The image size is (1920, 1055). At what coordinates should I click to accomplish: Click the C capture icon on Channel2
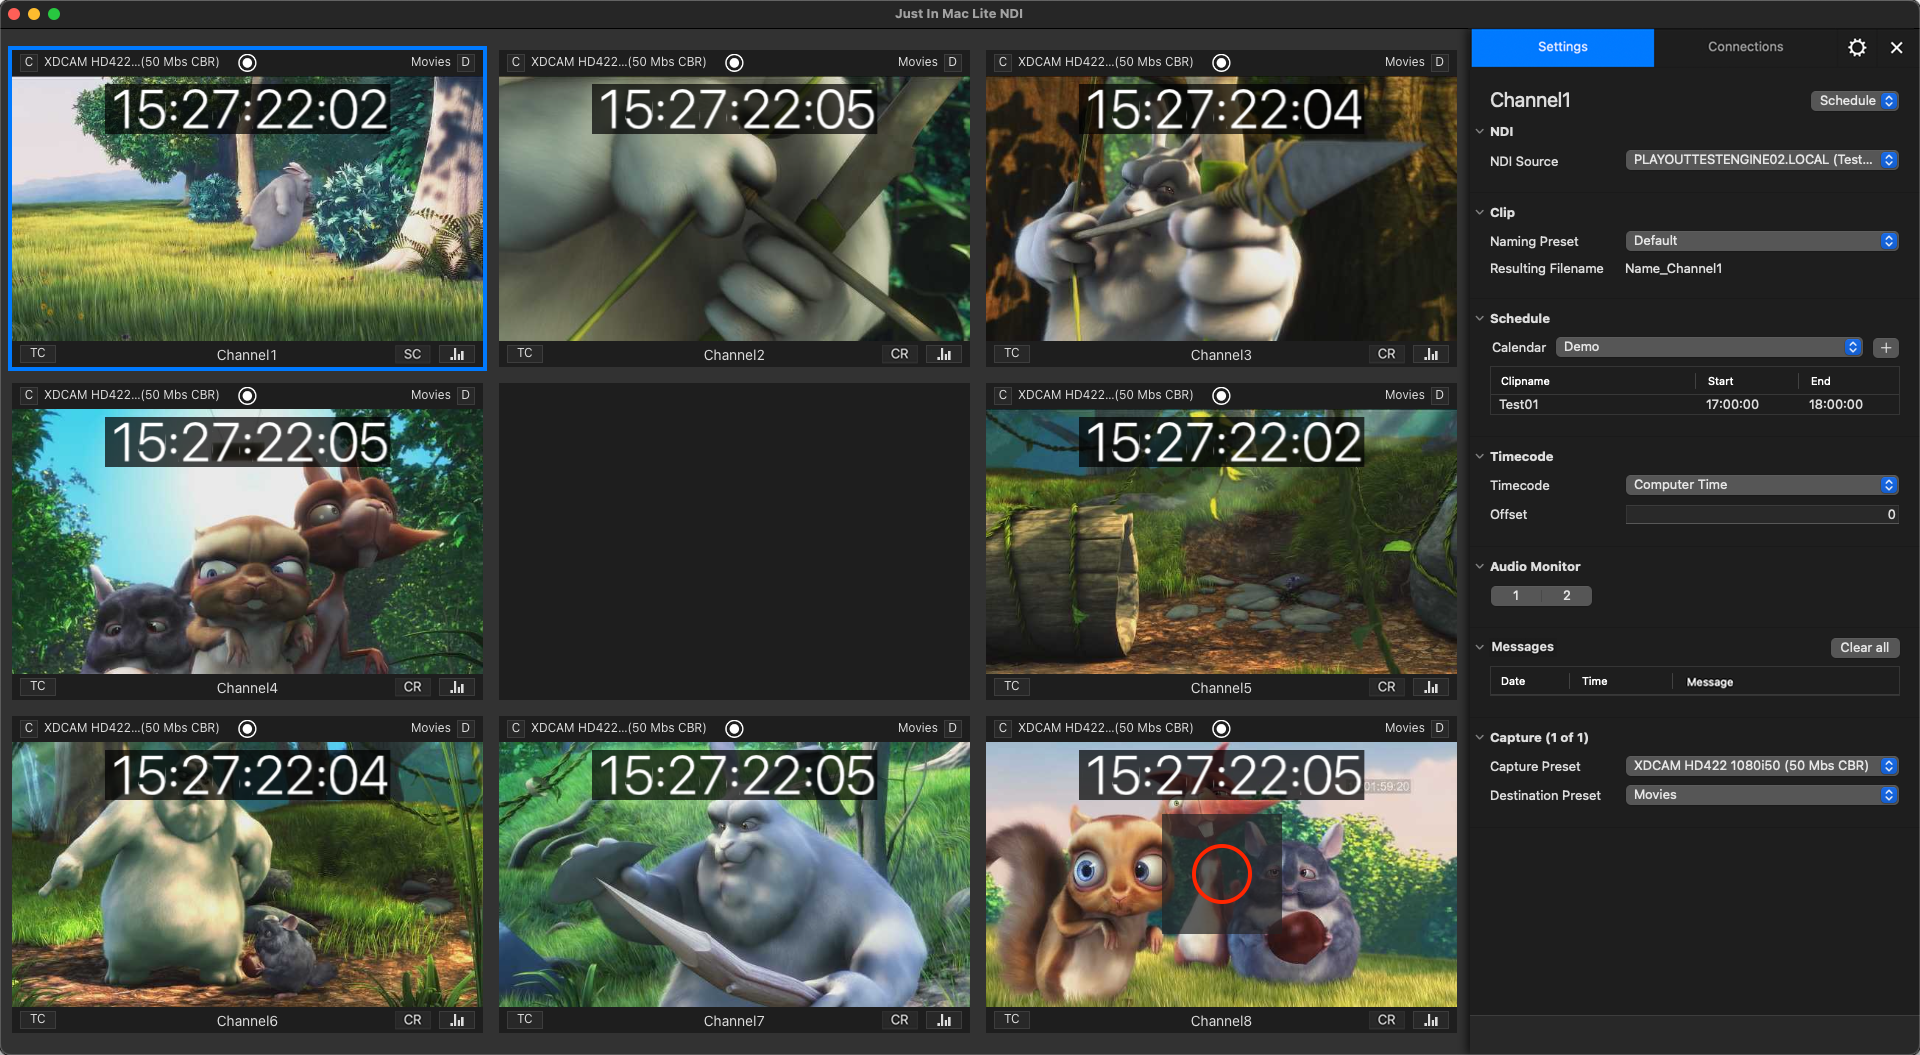pos(516,62)
